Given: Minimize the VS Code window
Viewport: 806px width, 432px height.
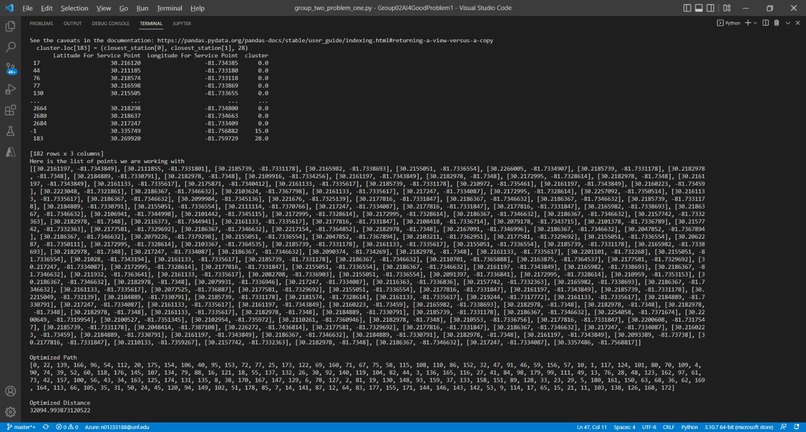Looking at the screenshot, I should [746, 8].
